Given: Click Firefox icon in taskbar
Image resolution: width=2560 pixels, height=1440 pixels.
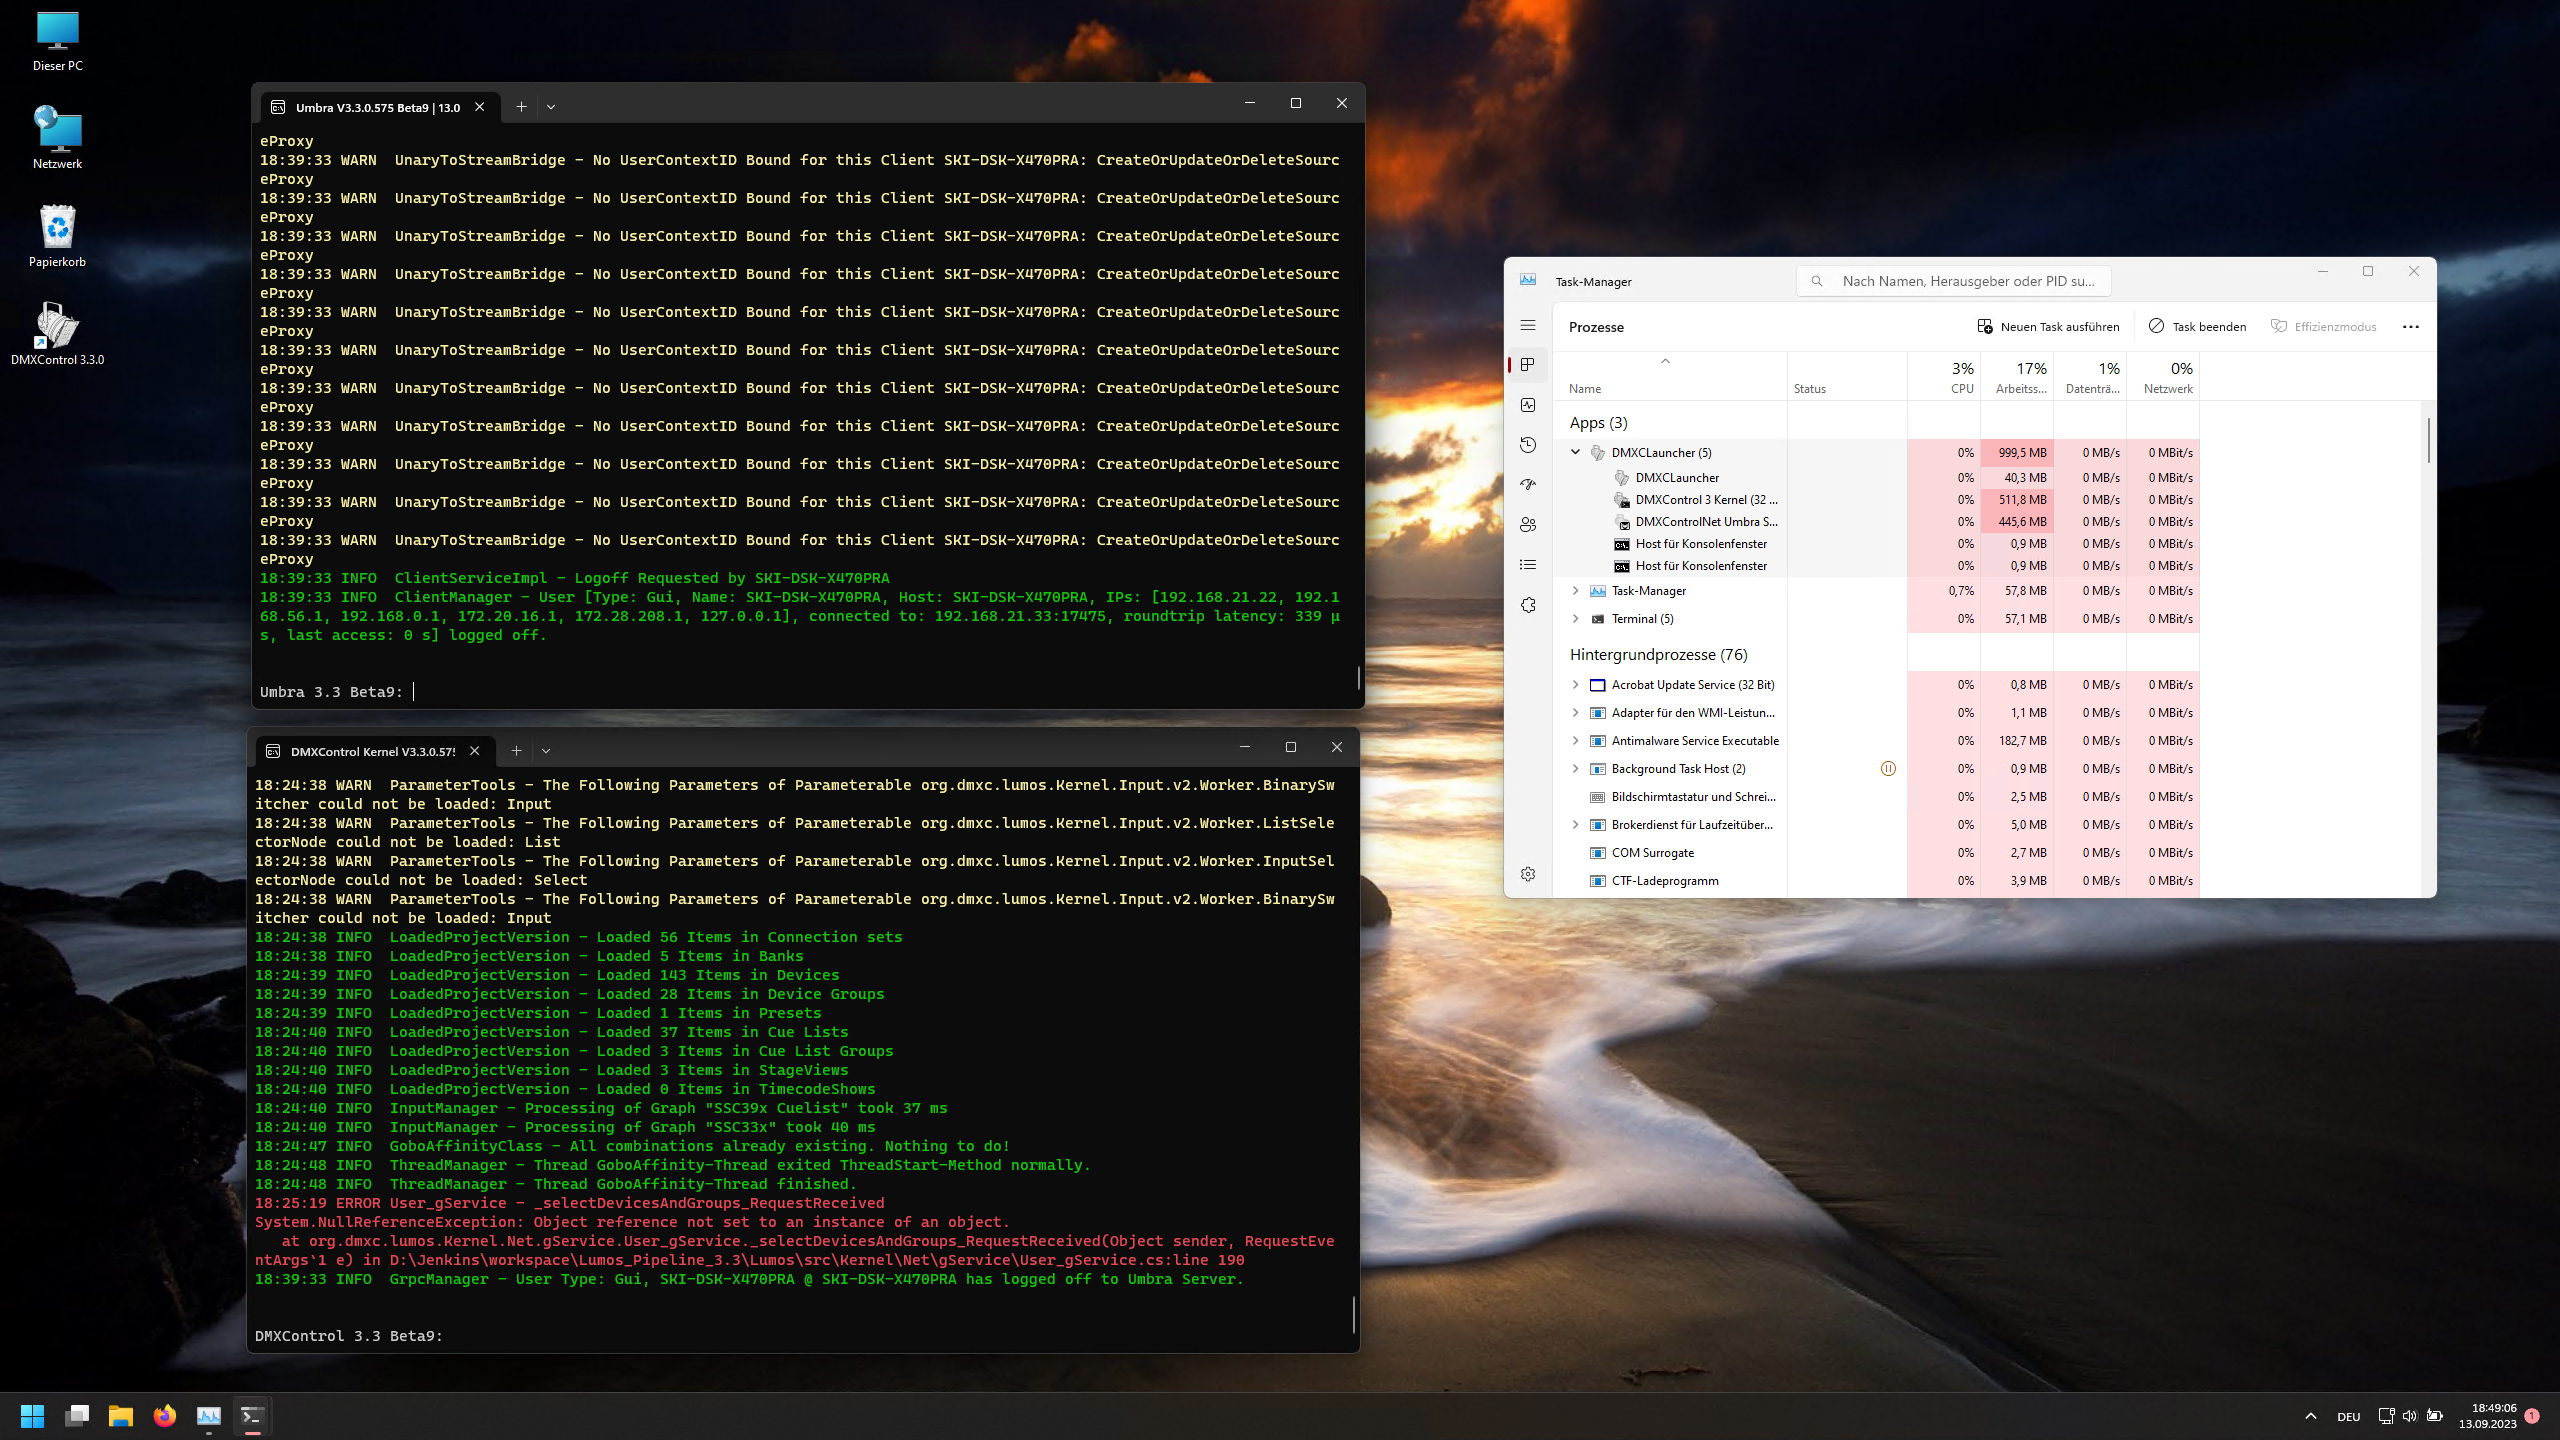Looking at the screenshot, I should point(165,1416).
